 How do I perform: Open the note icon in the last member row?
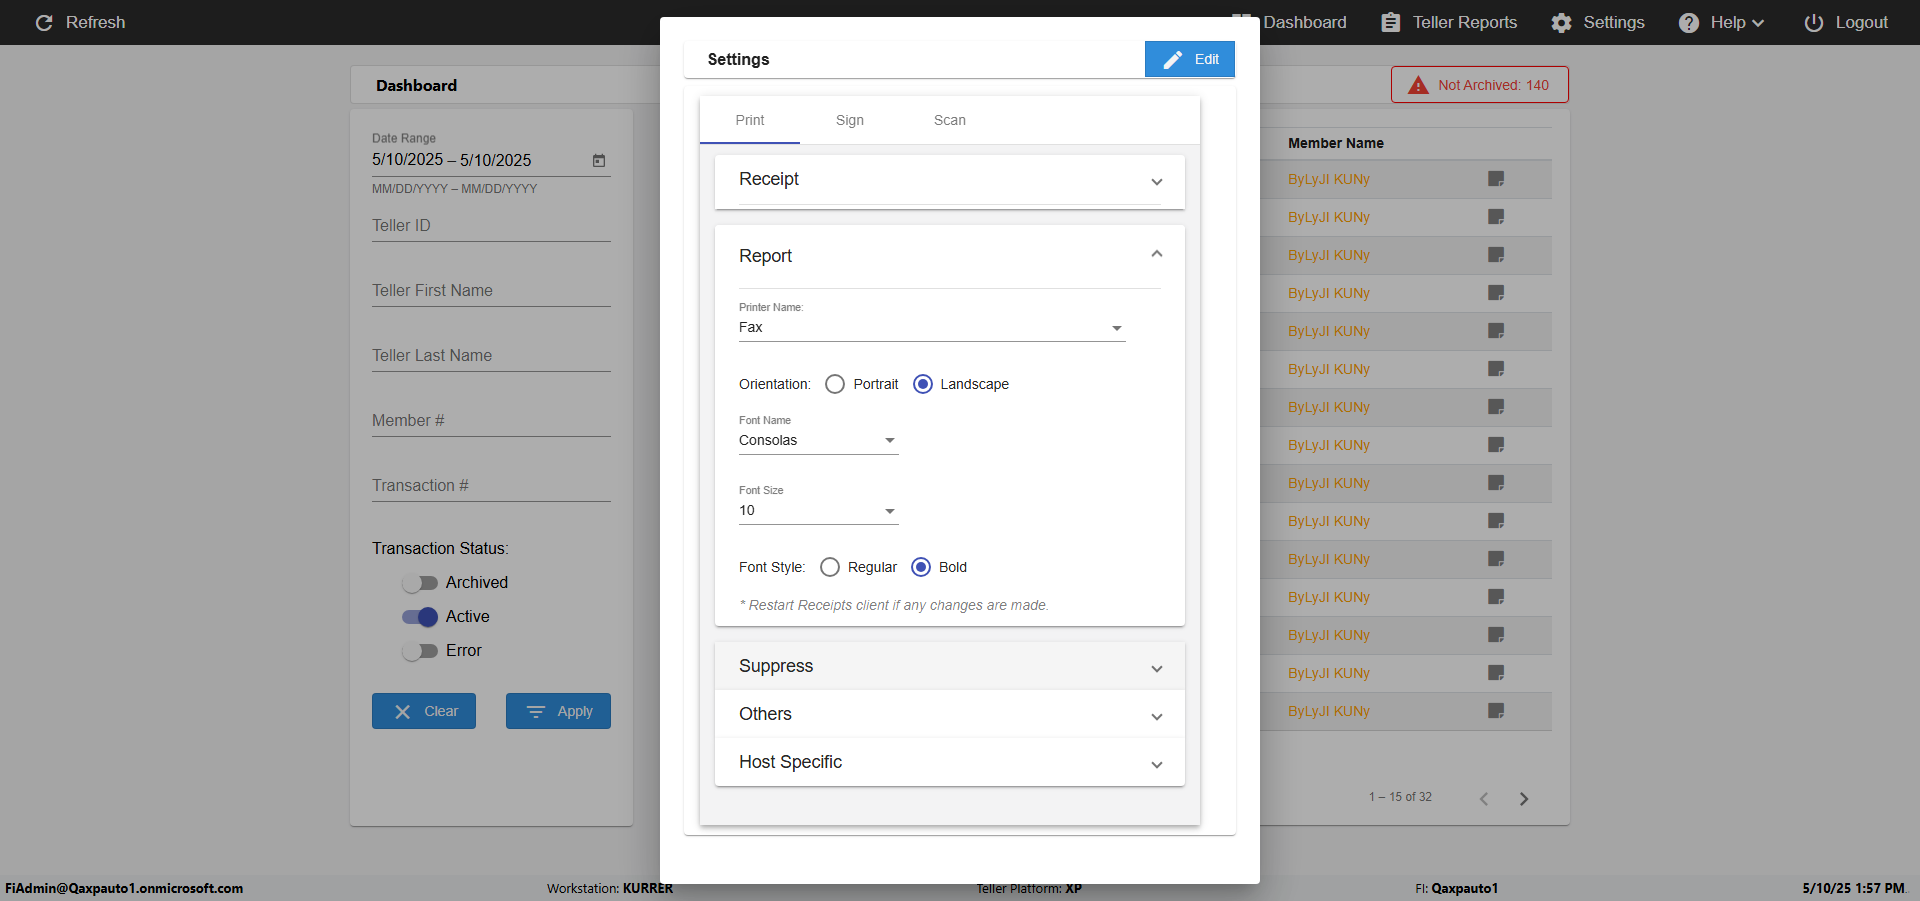point(1496,711)
